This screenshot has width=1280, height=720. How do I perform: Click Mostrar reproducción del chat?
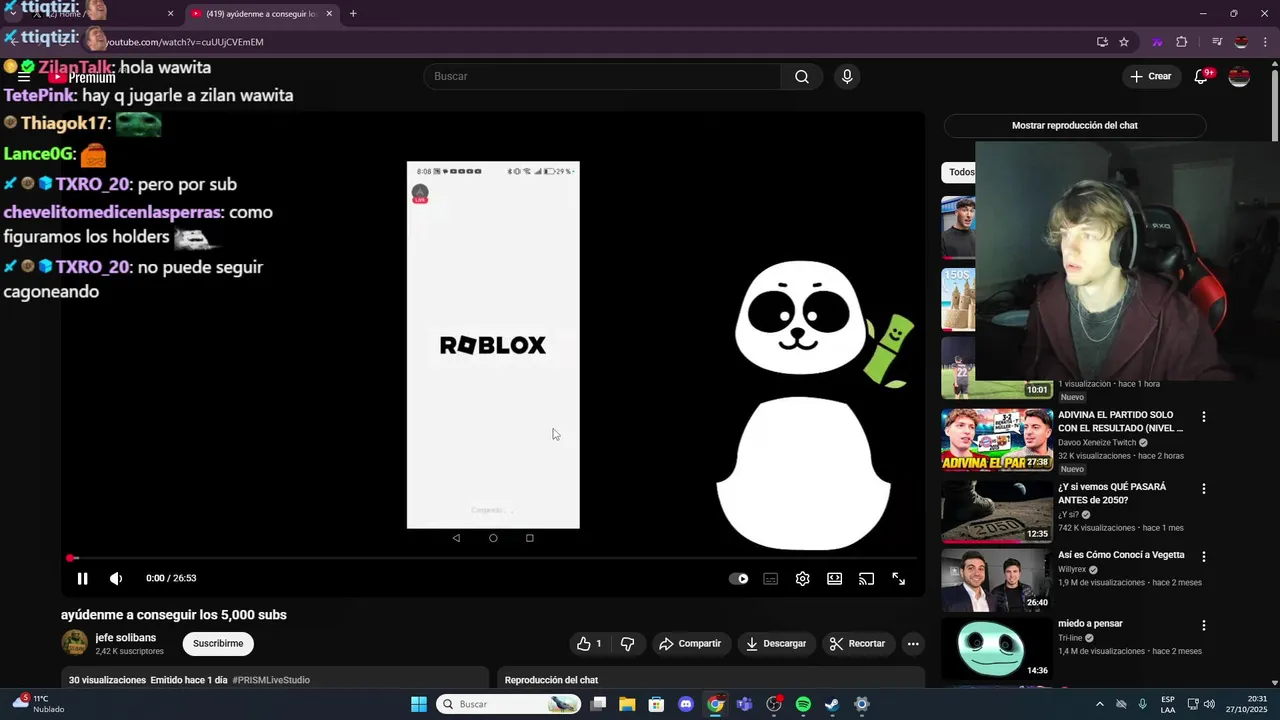click(1075, 126)
